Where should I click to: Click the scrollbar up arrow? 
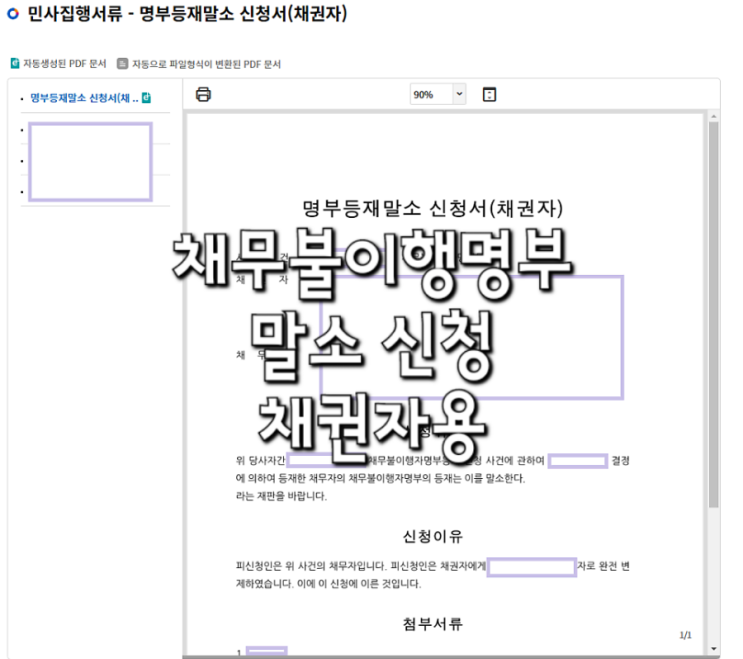713,116
